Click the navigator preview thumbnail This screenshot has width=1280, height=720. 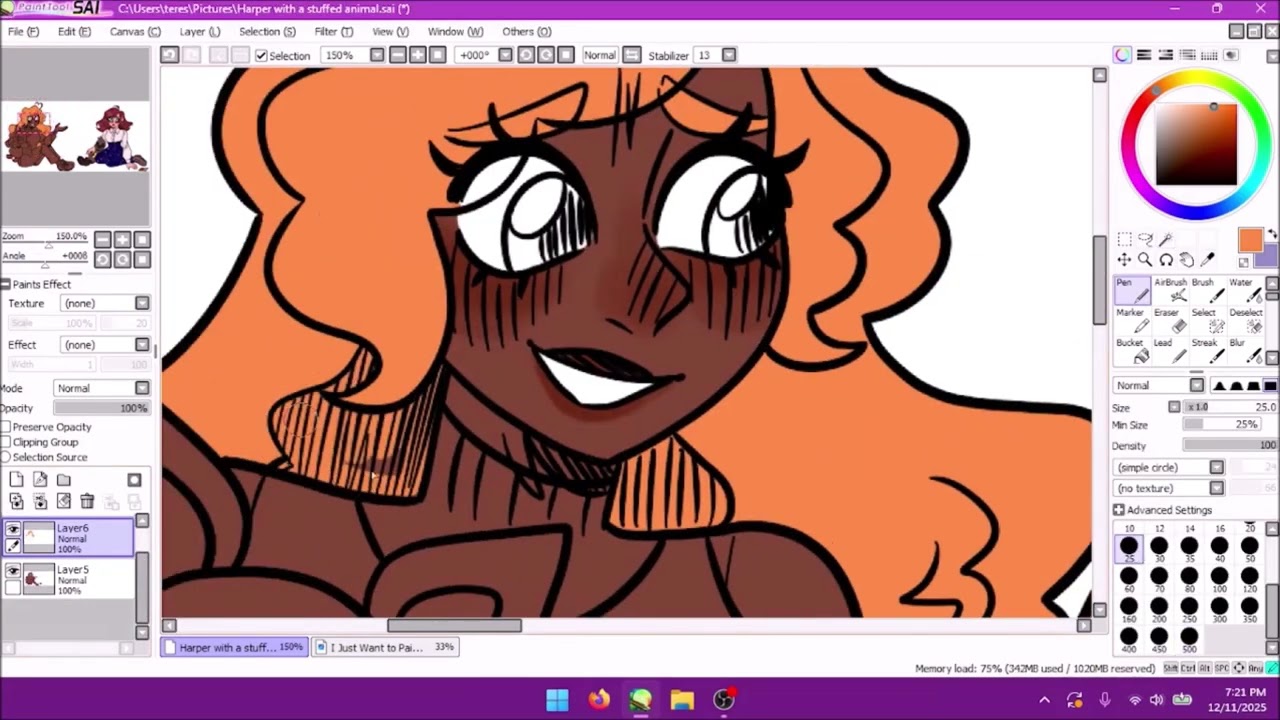pyautogui.click(x=75, y=137)
